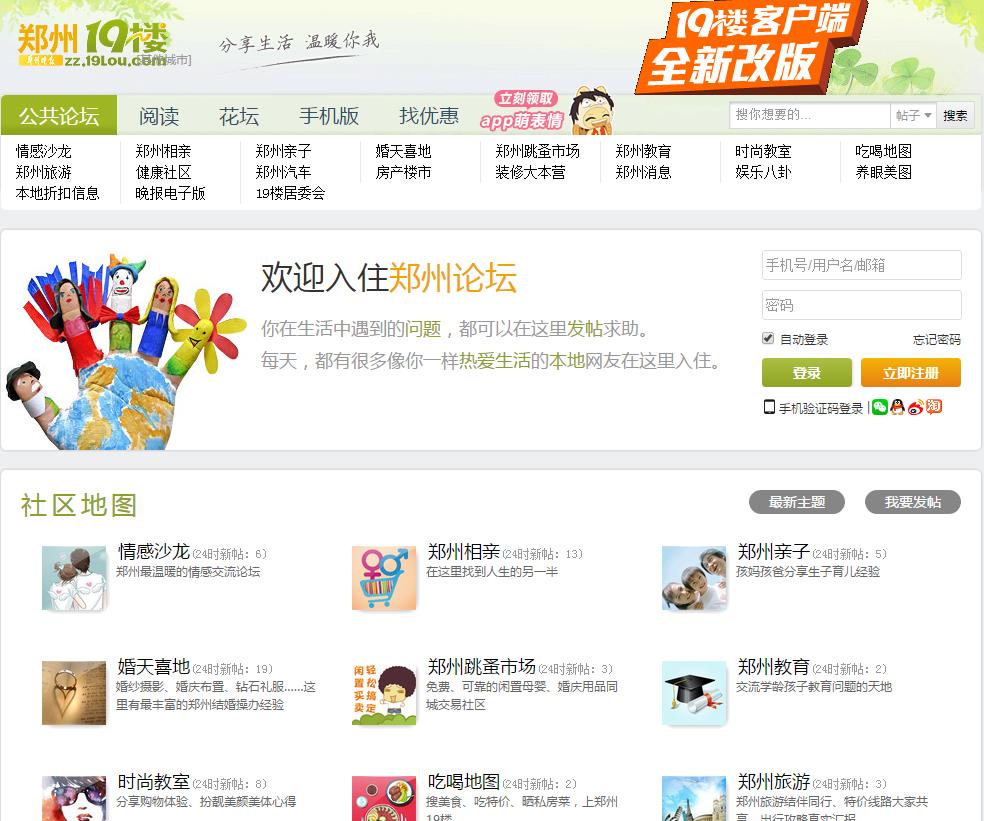Image resolution: width=984 pixels, height=821 pixels.
Task: Open the 找优惠 tab
Action: pos(429,115)
